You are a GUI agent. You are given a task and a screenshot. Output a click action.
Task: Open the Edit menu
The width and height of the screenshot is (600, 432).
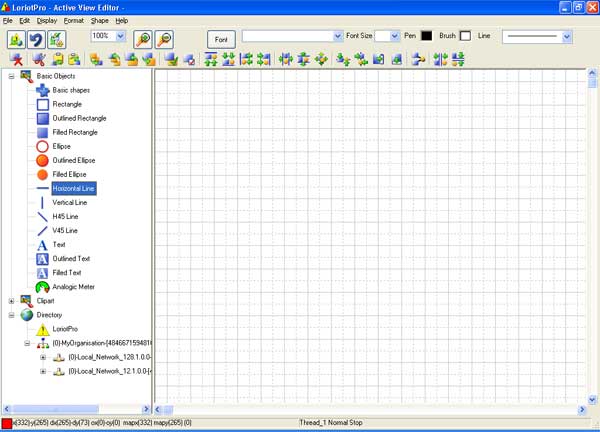pos(24,21)
